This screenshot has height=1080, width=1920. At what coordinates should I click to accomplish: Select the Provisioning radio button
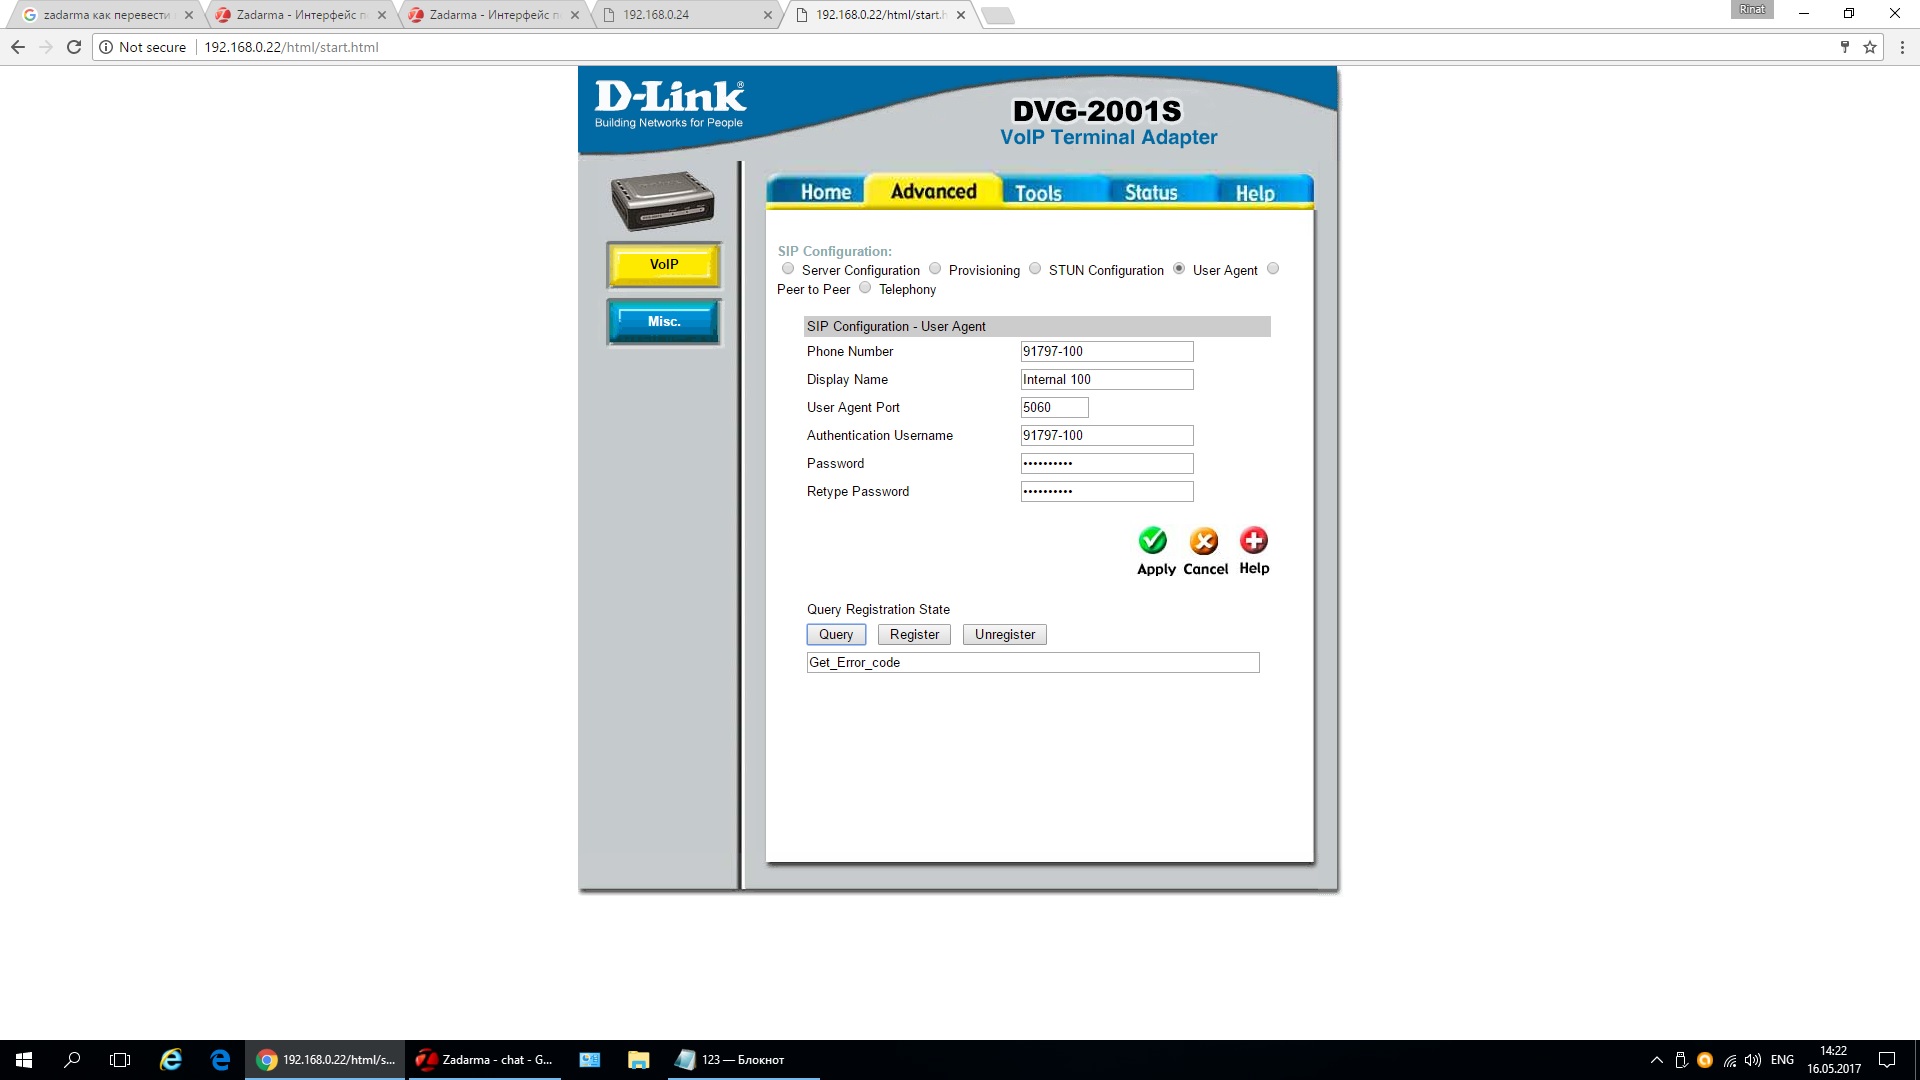(x=935, y=269)
